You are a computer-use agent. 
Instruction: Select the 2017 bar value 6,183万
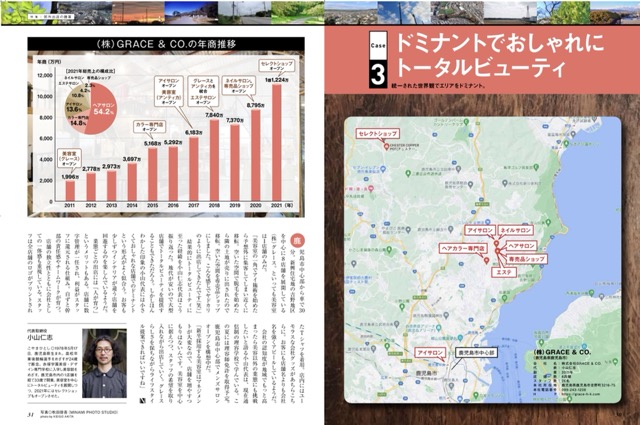tap(194, 133)
